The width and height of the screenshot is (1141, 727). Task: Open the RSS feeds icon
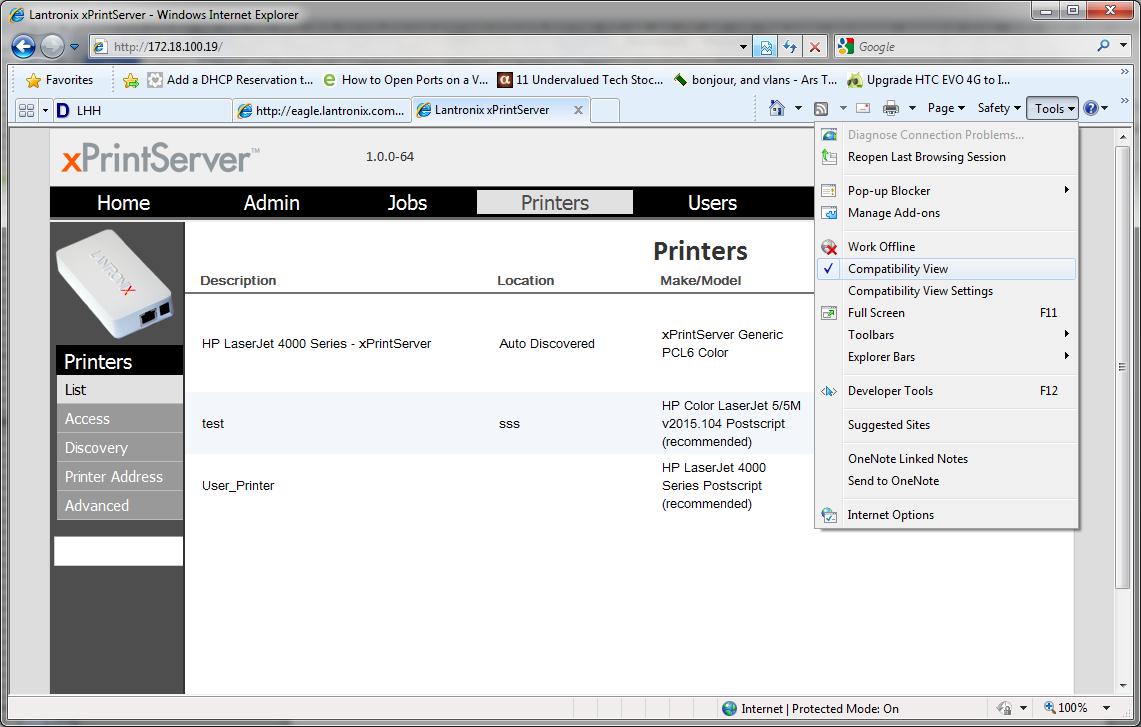pos(821,109)
